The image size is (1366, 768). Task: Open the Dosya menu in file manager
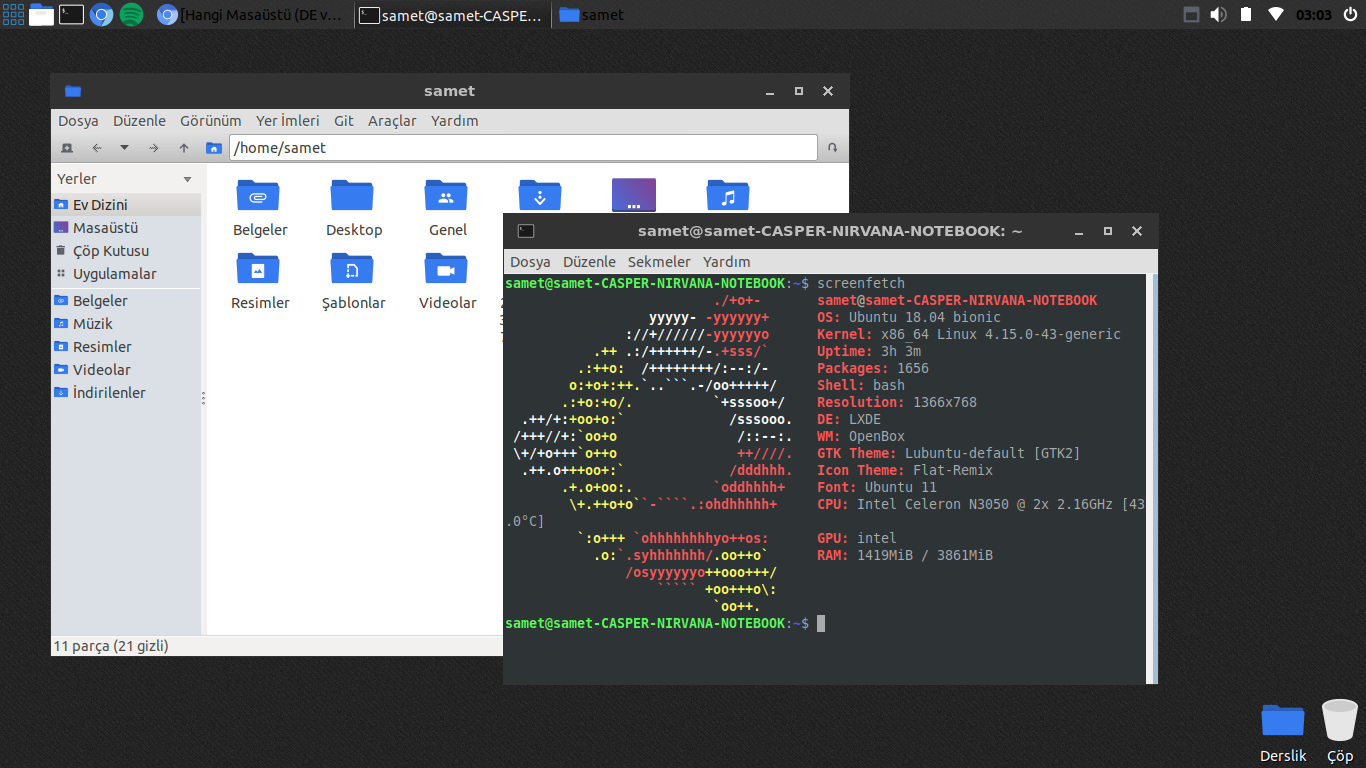78,120
